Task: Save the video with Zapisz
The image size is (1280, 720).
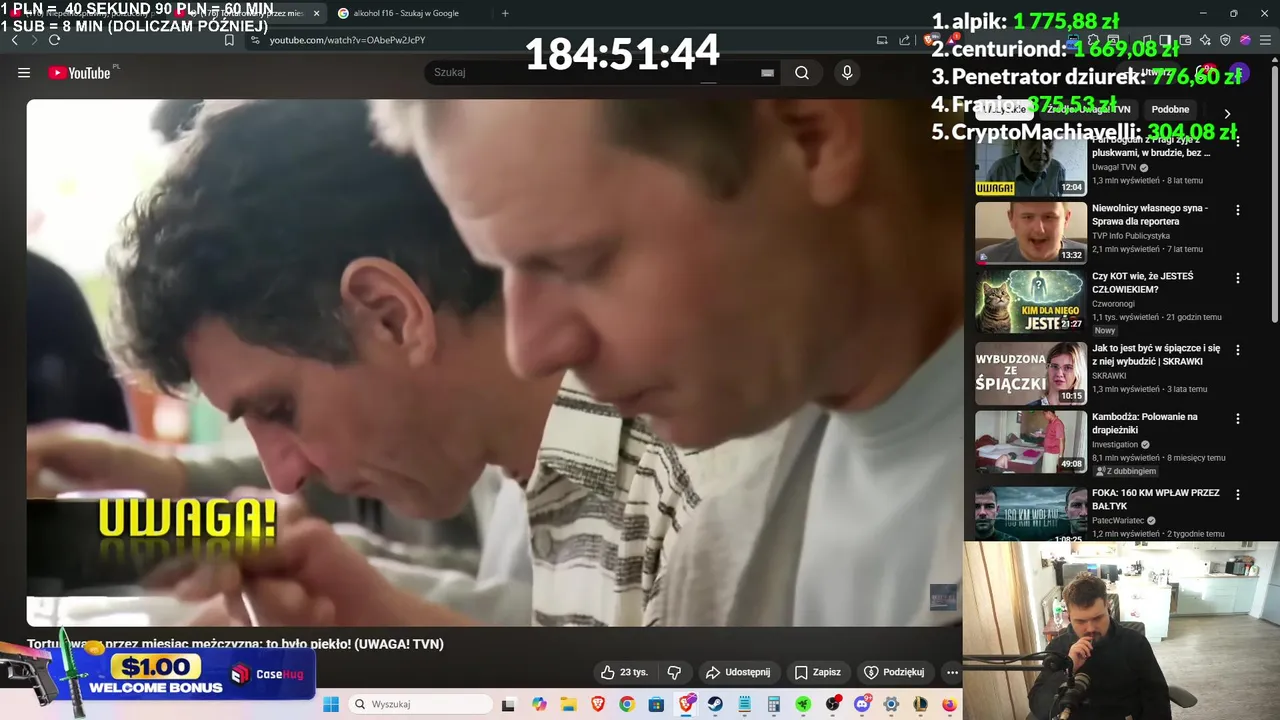Action: coord(818,672)
